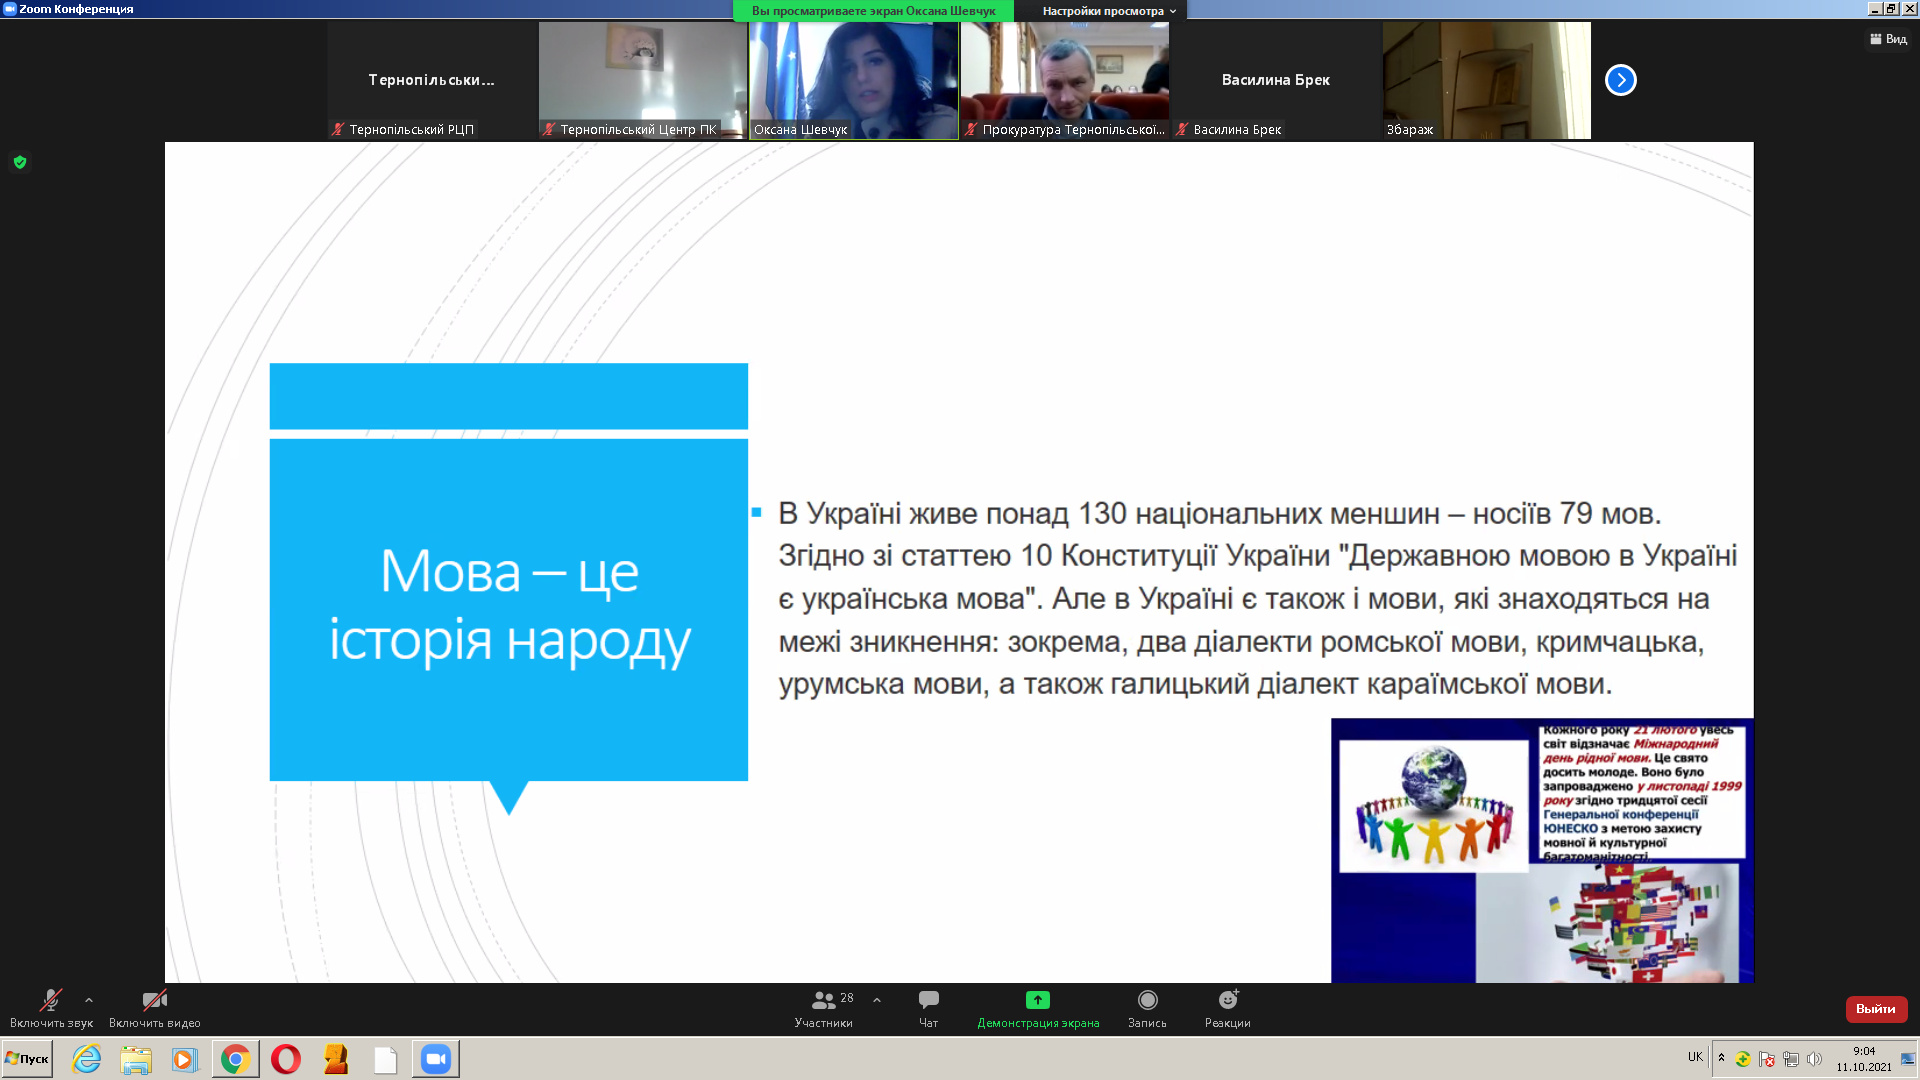Start recording with the Запись button
Viewport: 1920px width, 1080px height.
[x=1147, y=1008]
